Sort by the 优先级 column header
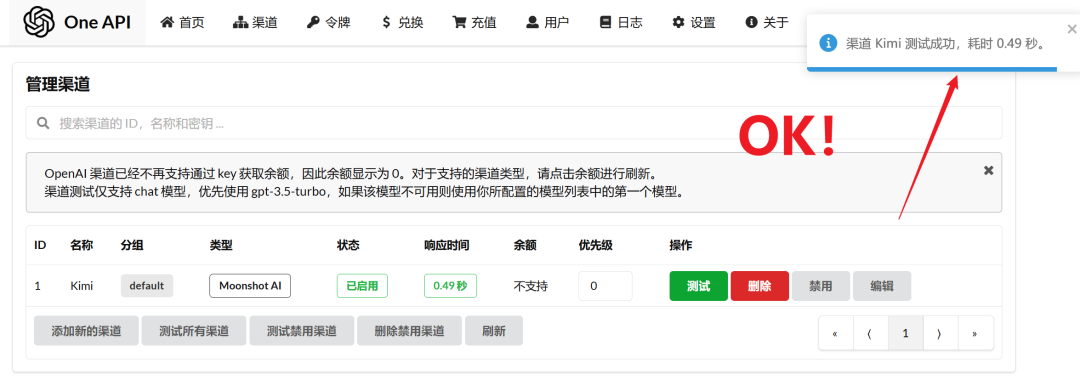The image size is (1080, 385). pyautogui.click(x=596, y=245)
